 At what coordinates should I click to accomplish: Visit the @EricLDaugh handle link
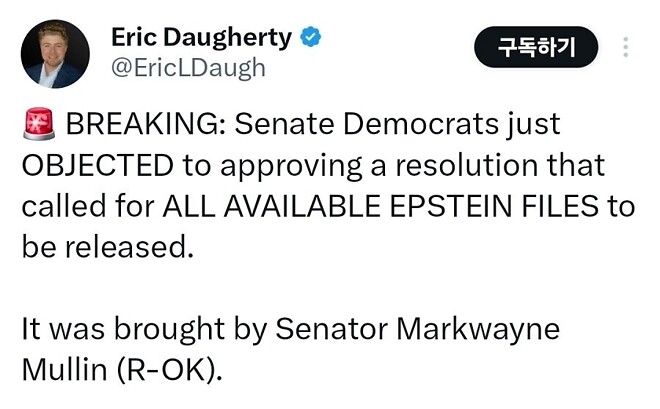(188, 68)
